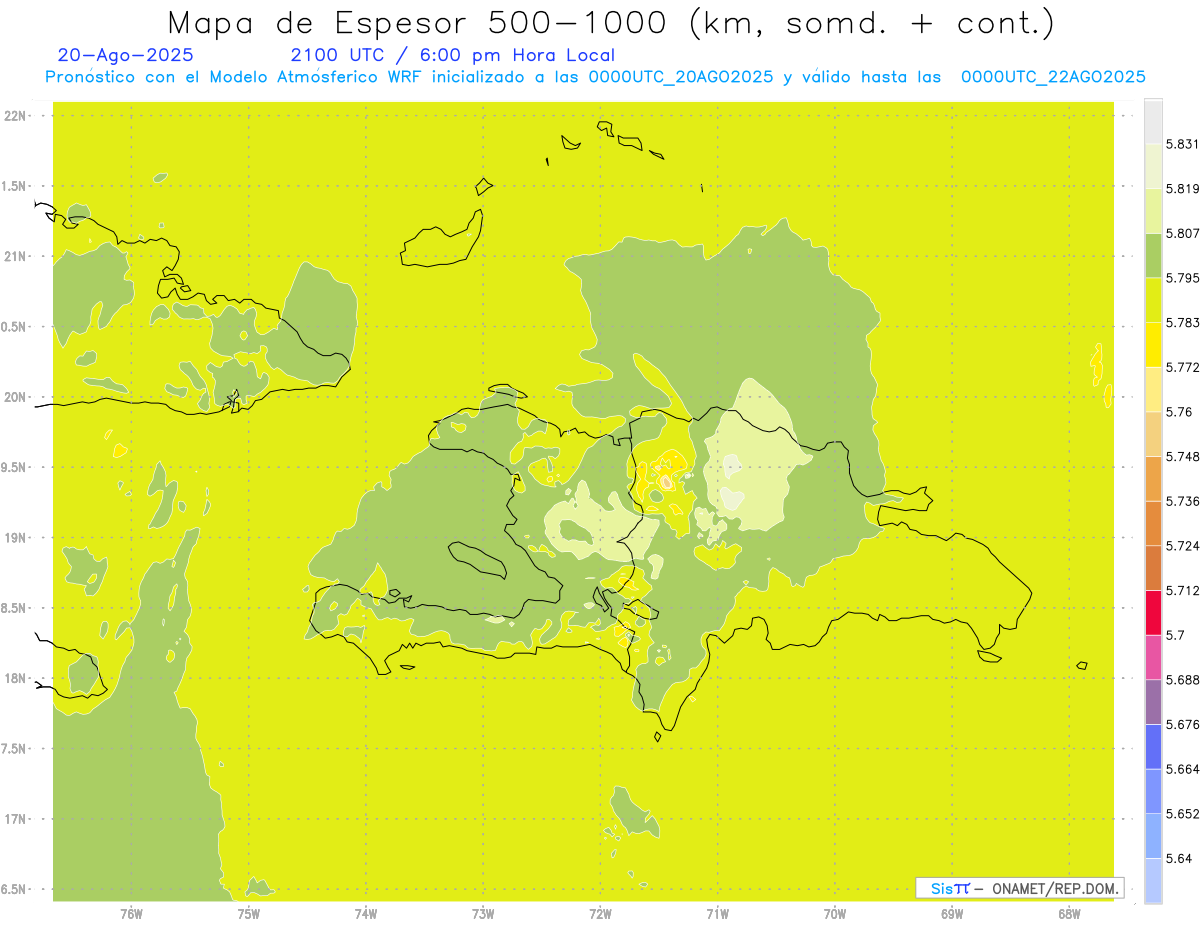Click the longitude label 70W
This screenshot has width=1200, height=927.
click(835, 913)
